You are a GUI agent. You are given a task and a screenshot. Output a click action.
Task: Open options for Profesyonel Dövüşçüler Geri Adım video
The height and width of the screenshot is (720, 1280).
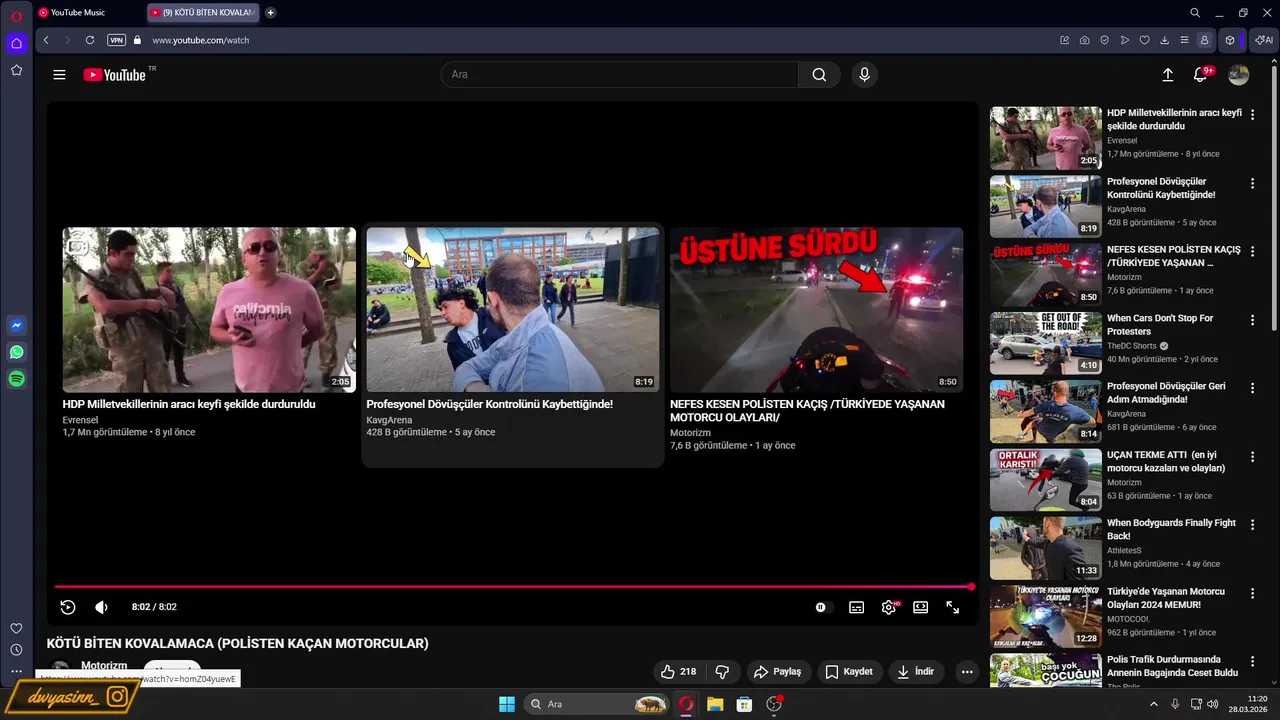pyautogui.click(x=1252, y=389)
